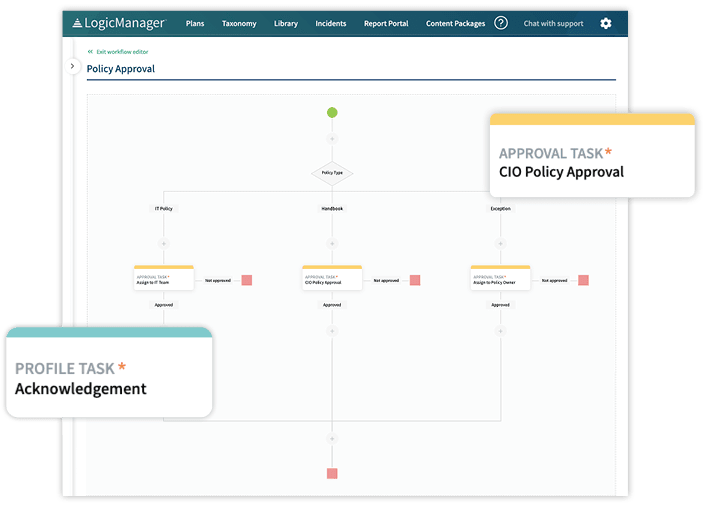Viewport: 705px width, 505px height.
Task: Click the Exception branch label
Action: pyautogui.click(x=500, y=209)
